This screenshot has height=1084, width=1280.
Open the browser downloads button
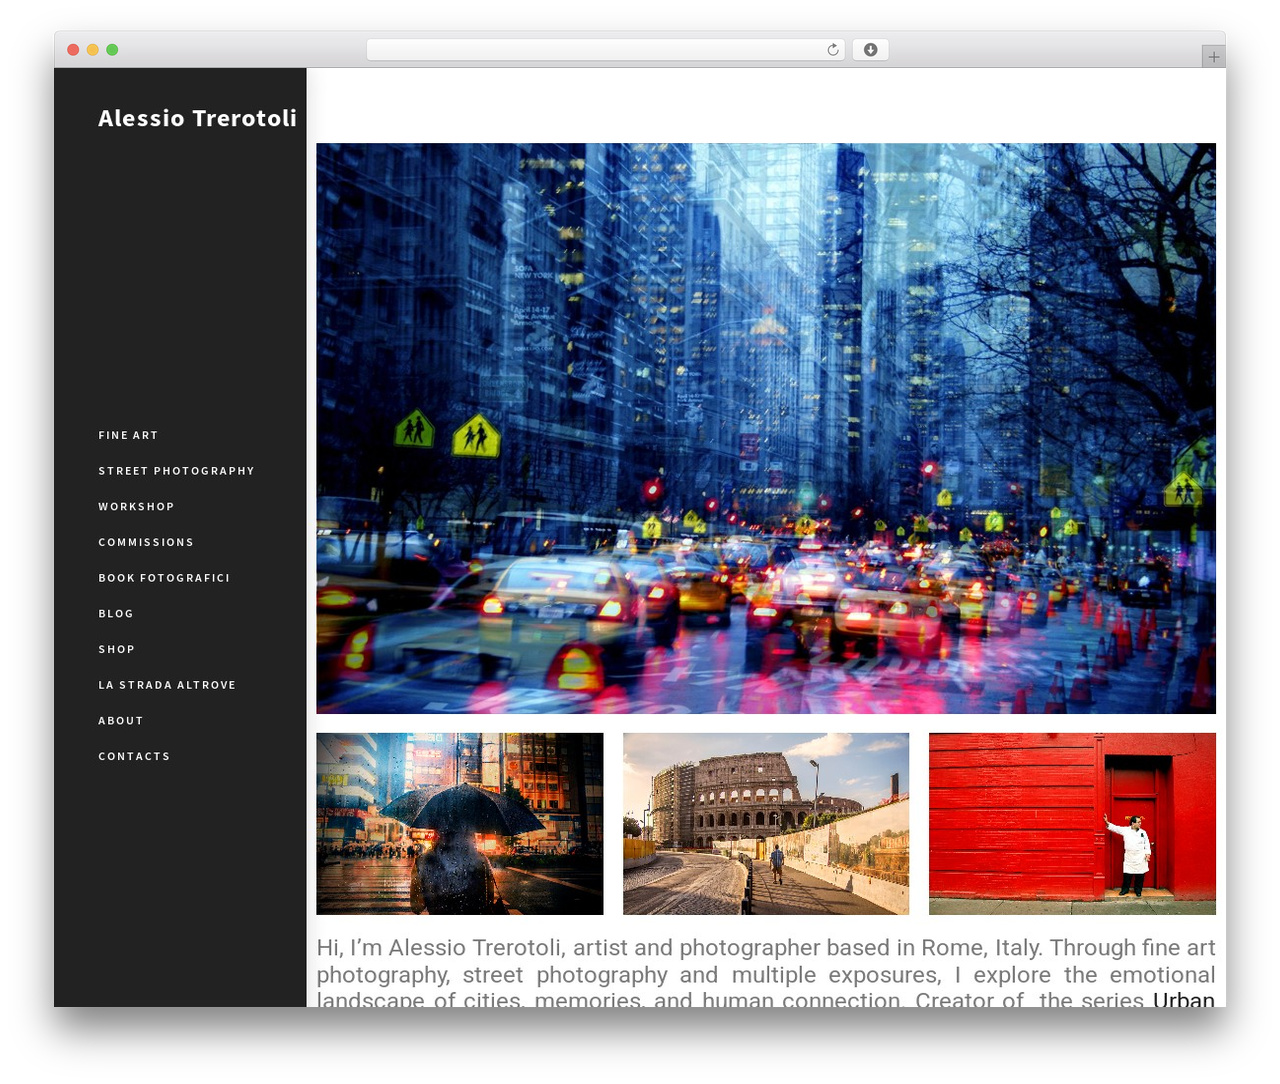tap(870, 50)
